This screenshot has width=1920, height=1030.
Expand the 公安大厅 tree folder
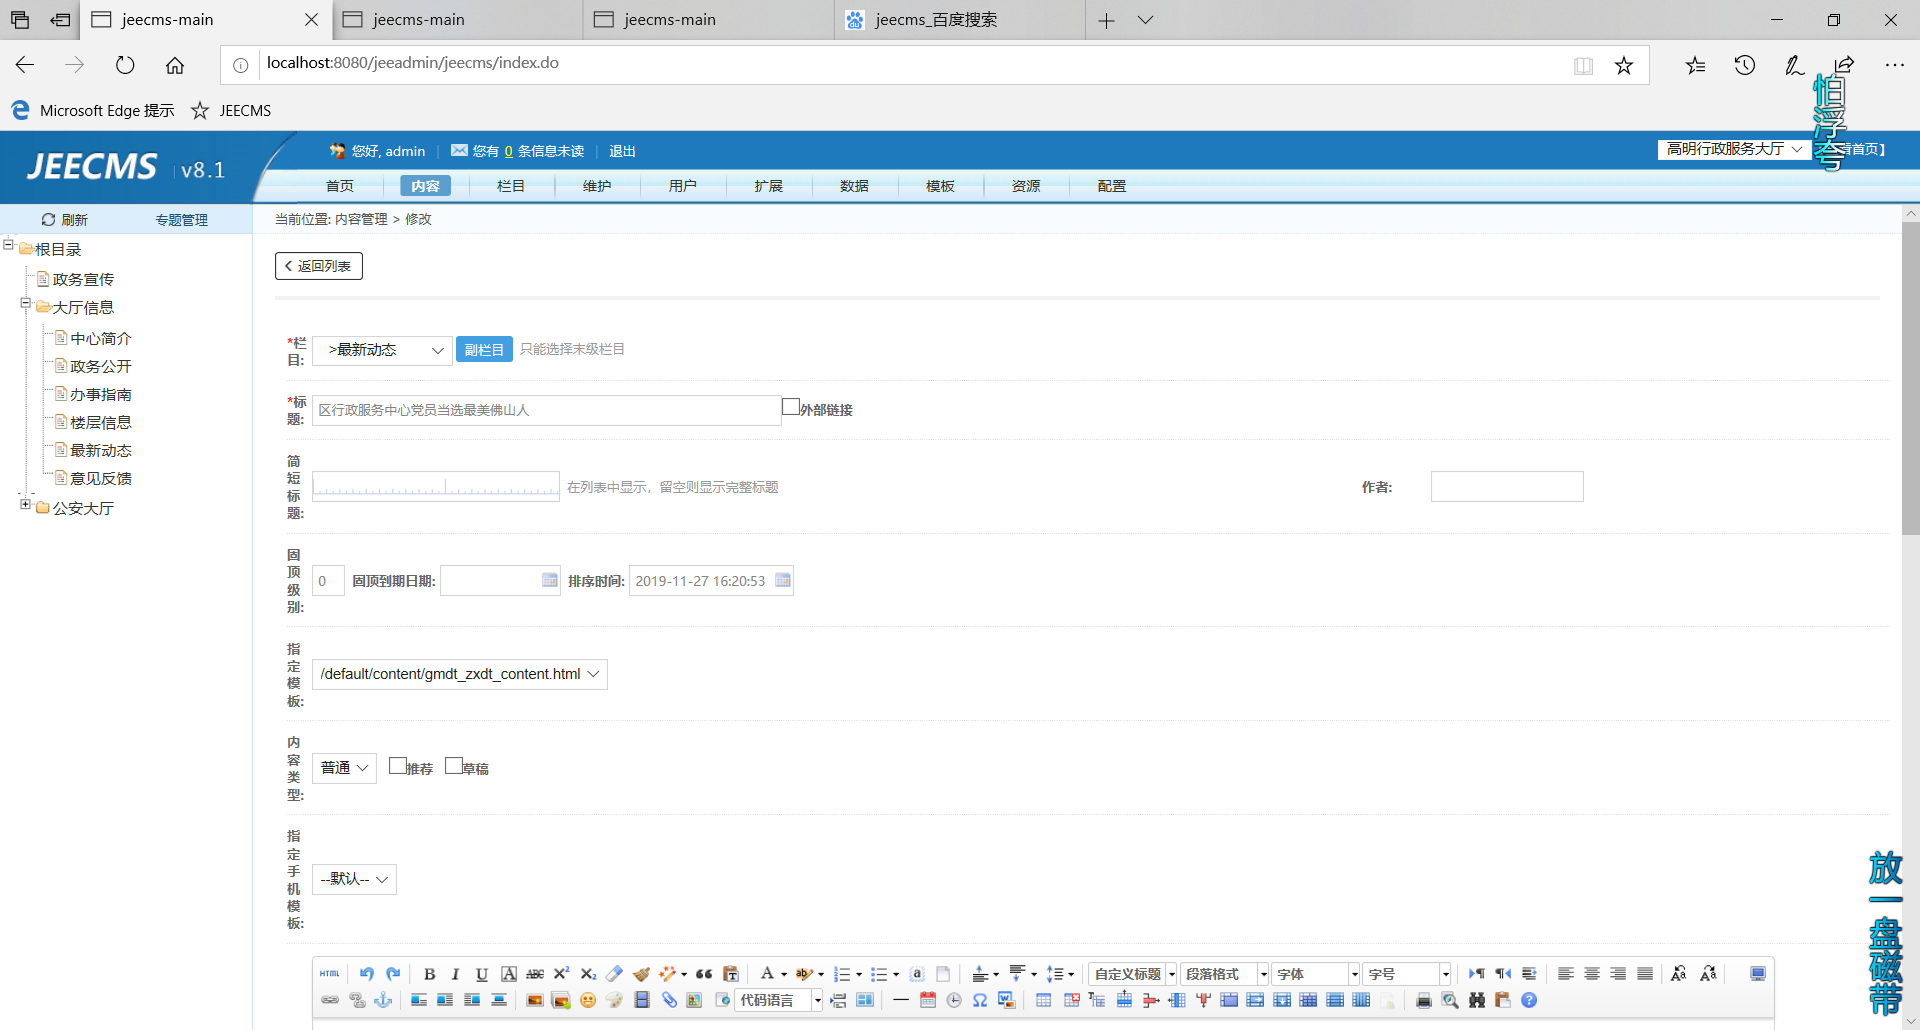point(26,505)
